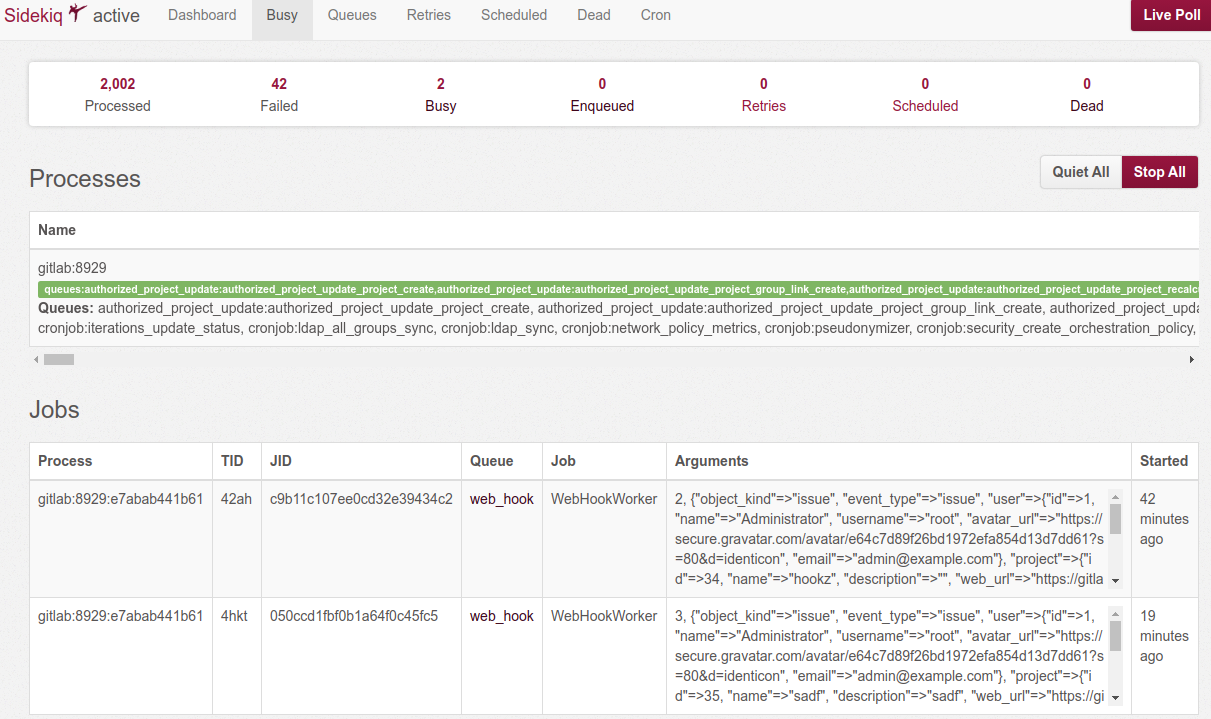The height and width of the screenshot is (719, 1211).
Task: Open the Cron tab
Action: pyautogui.click(x=655, y=15)
